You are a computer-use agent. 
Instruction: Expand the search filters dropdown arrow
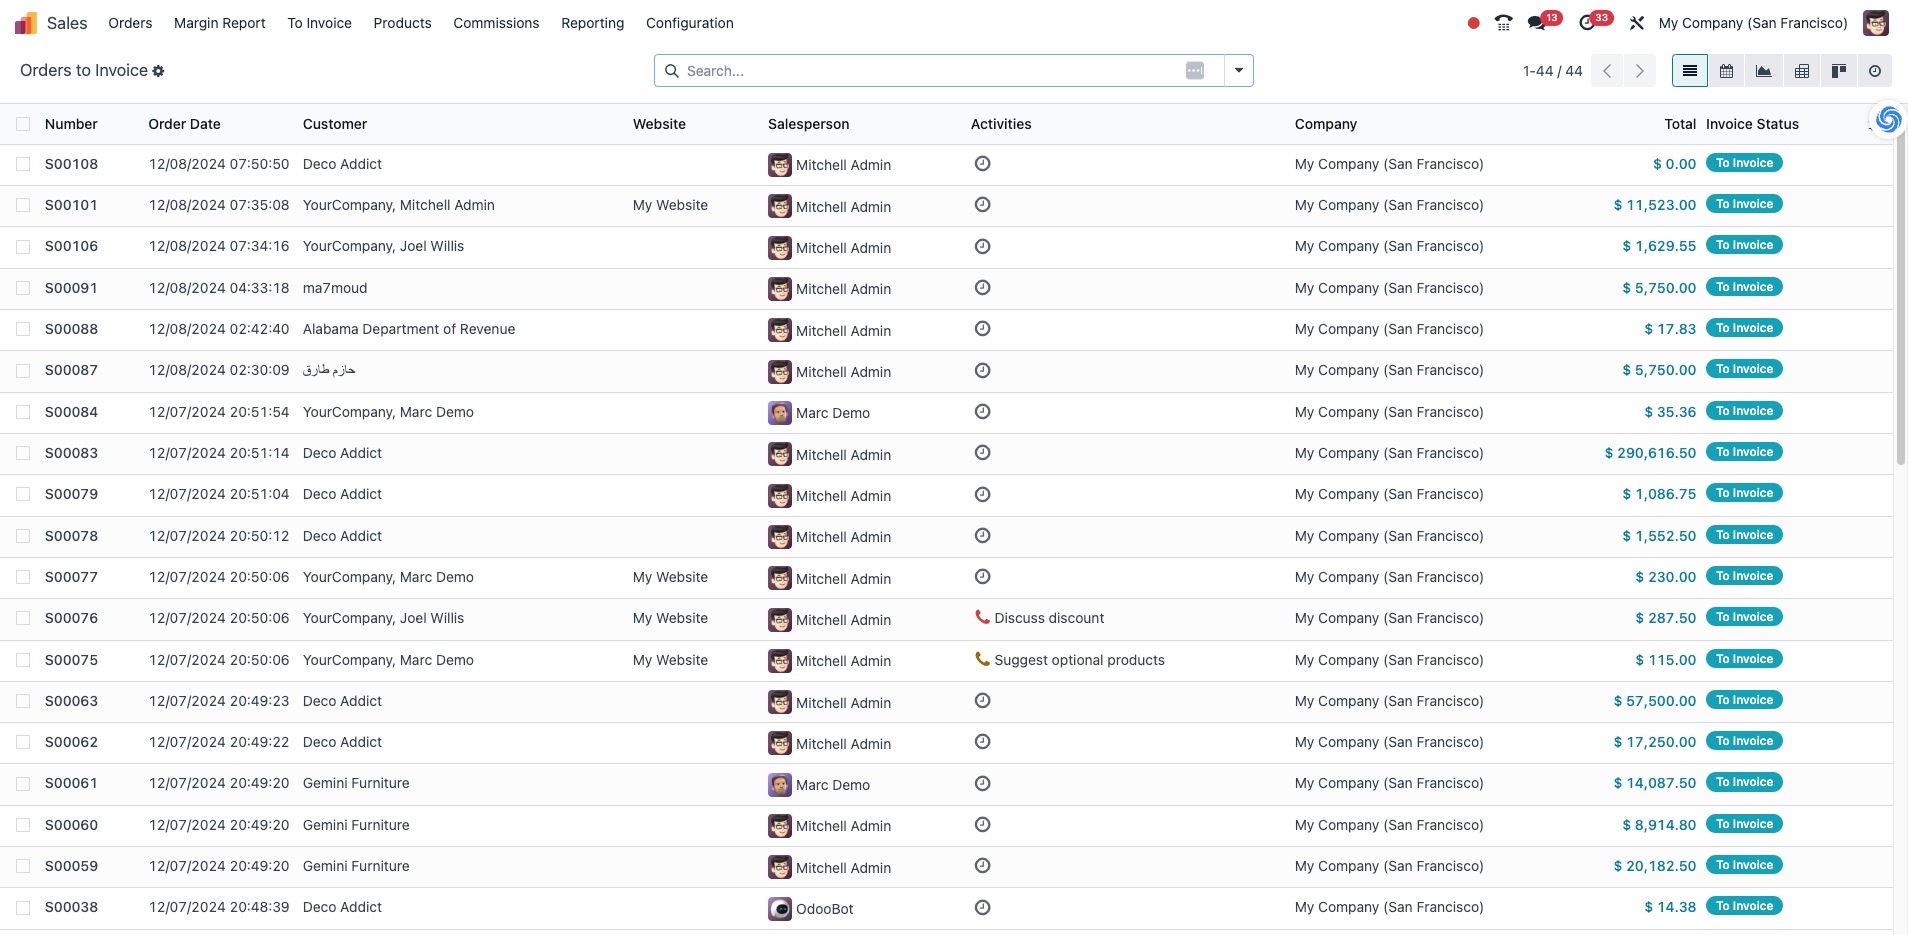[1239, 70]
